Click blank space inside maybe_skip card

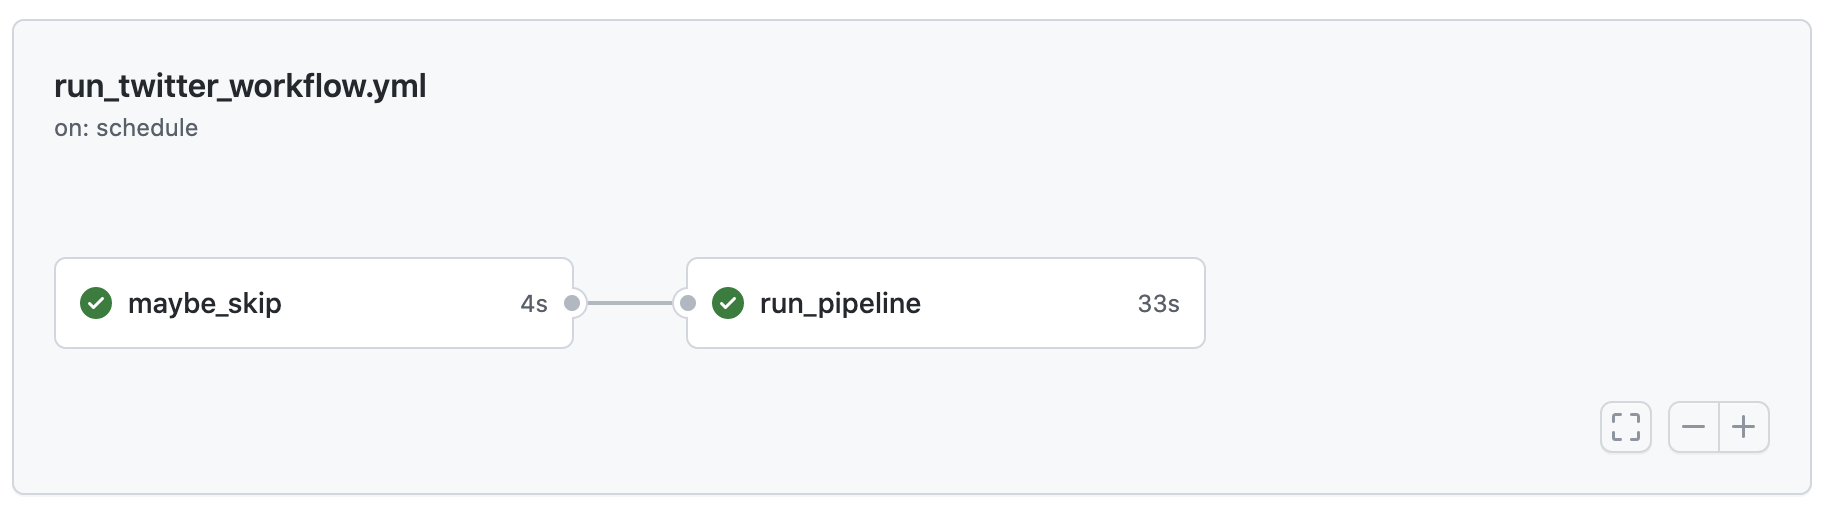click(400, 303)
